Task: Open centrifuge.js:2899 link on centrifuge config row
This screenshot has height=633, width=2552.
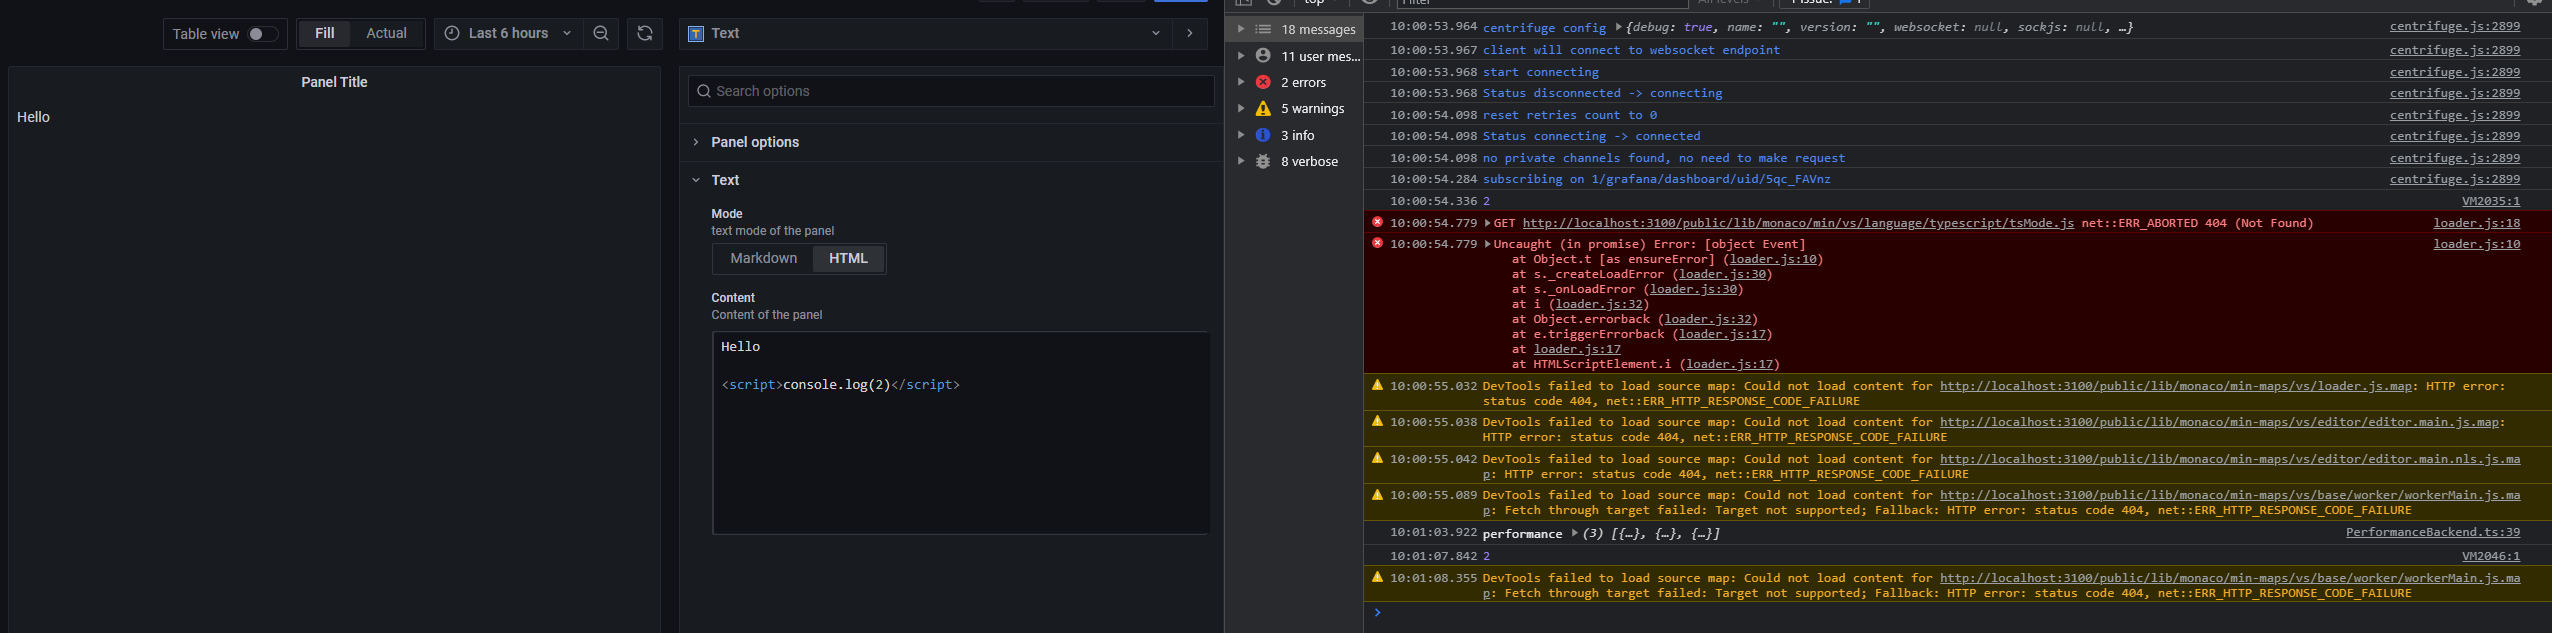Action: [x=2455, y=27]
